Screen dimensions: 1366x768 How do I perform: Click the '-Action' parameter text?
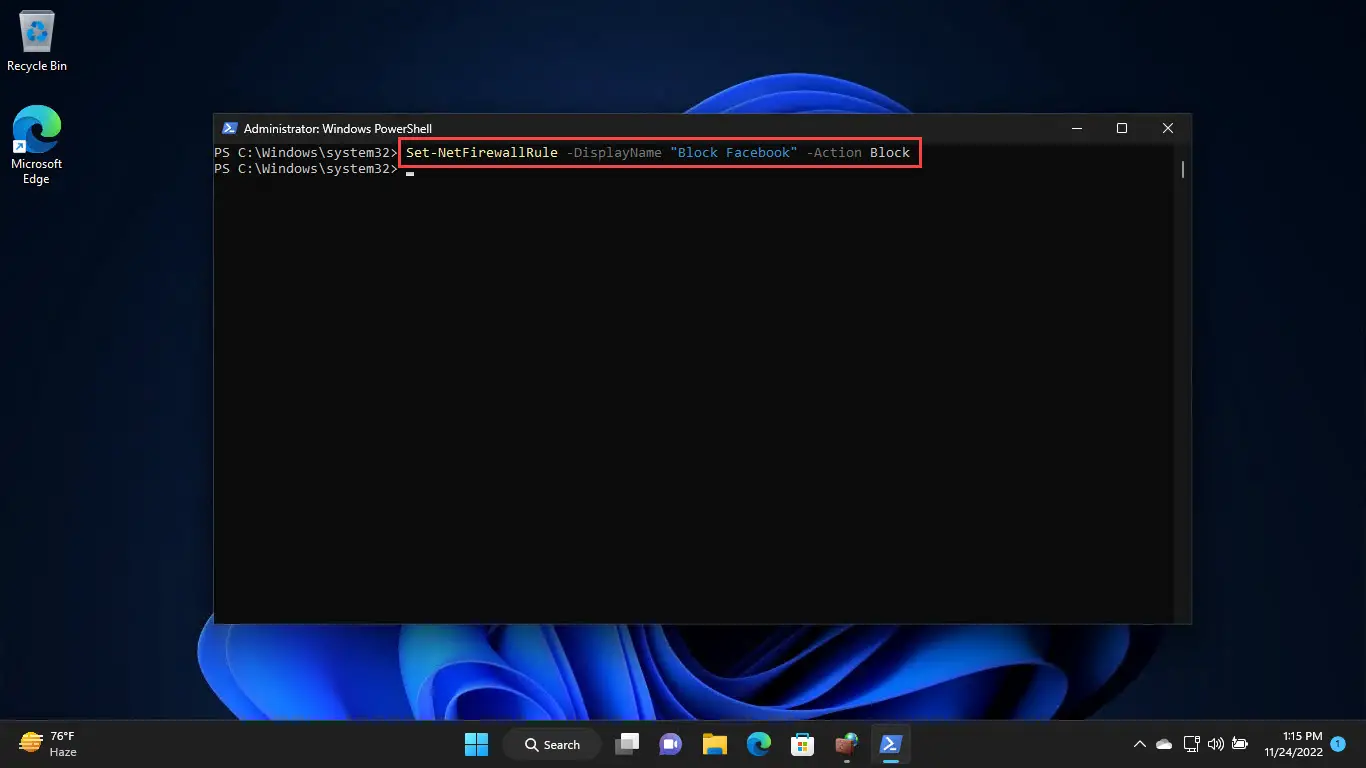(834, 153)
